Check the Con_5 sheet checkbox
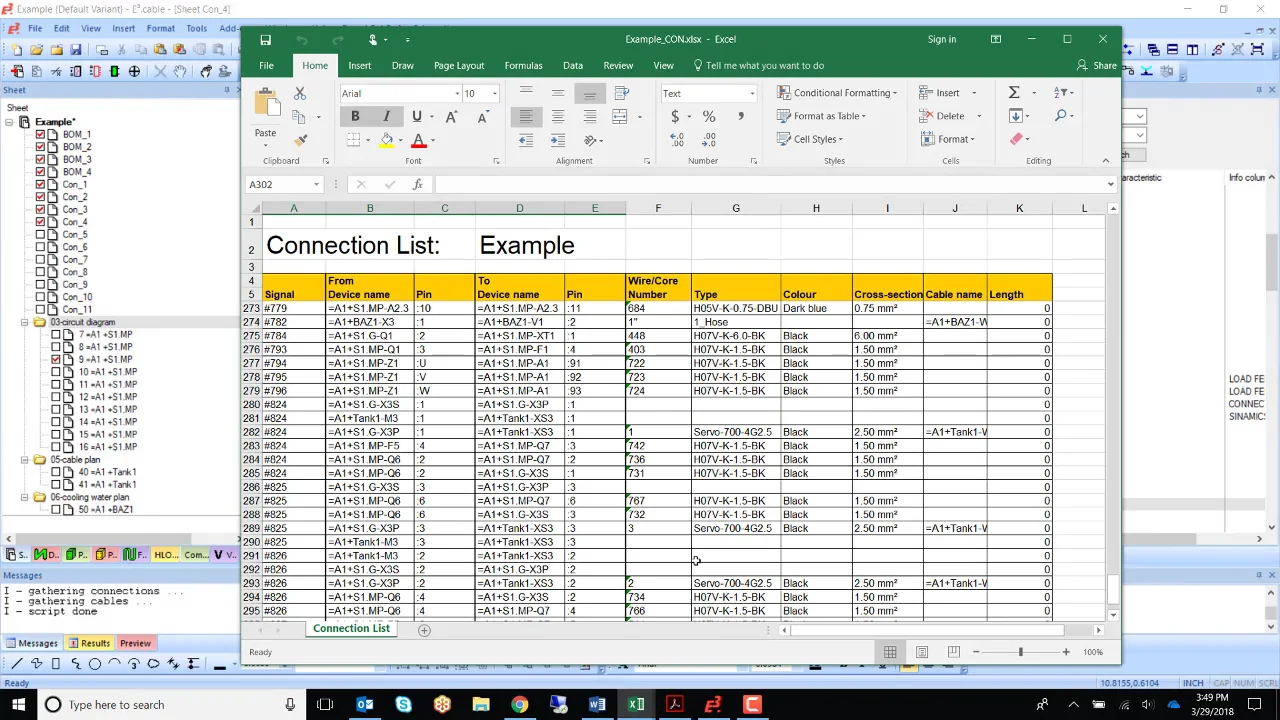The width and height of the screenshot is (1280, 720). coord(40,235)
